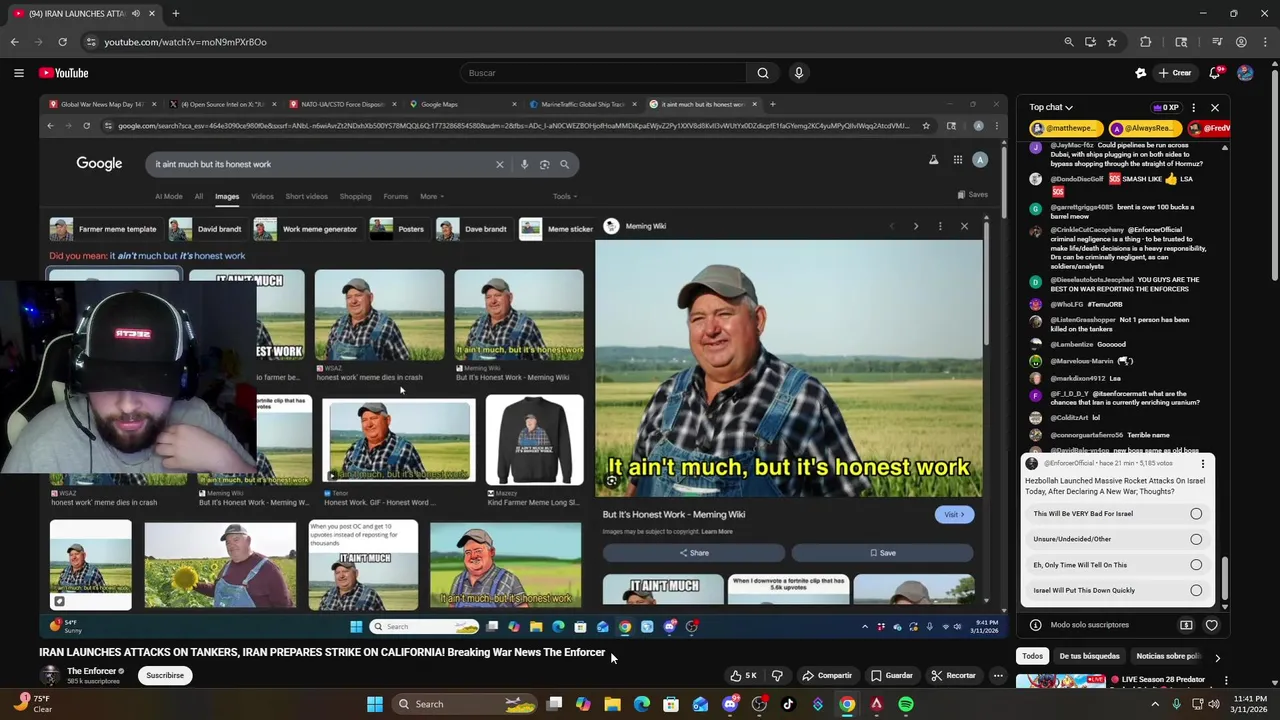Viewport: 1280px width, 720px height.
Task: Click the Crear button
Action: [x=1175, y=73]
